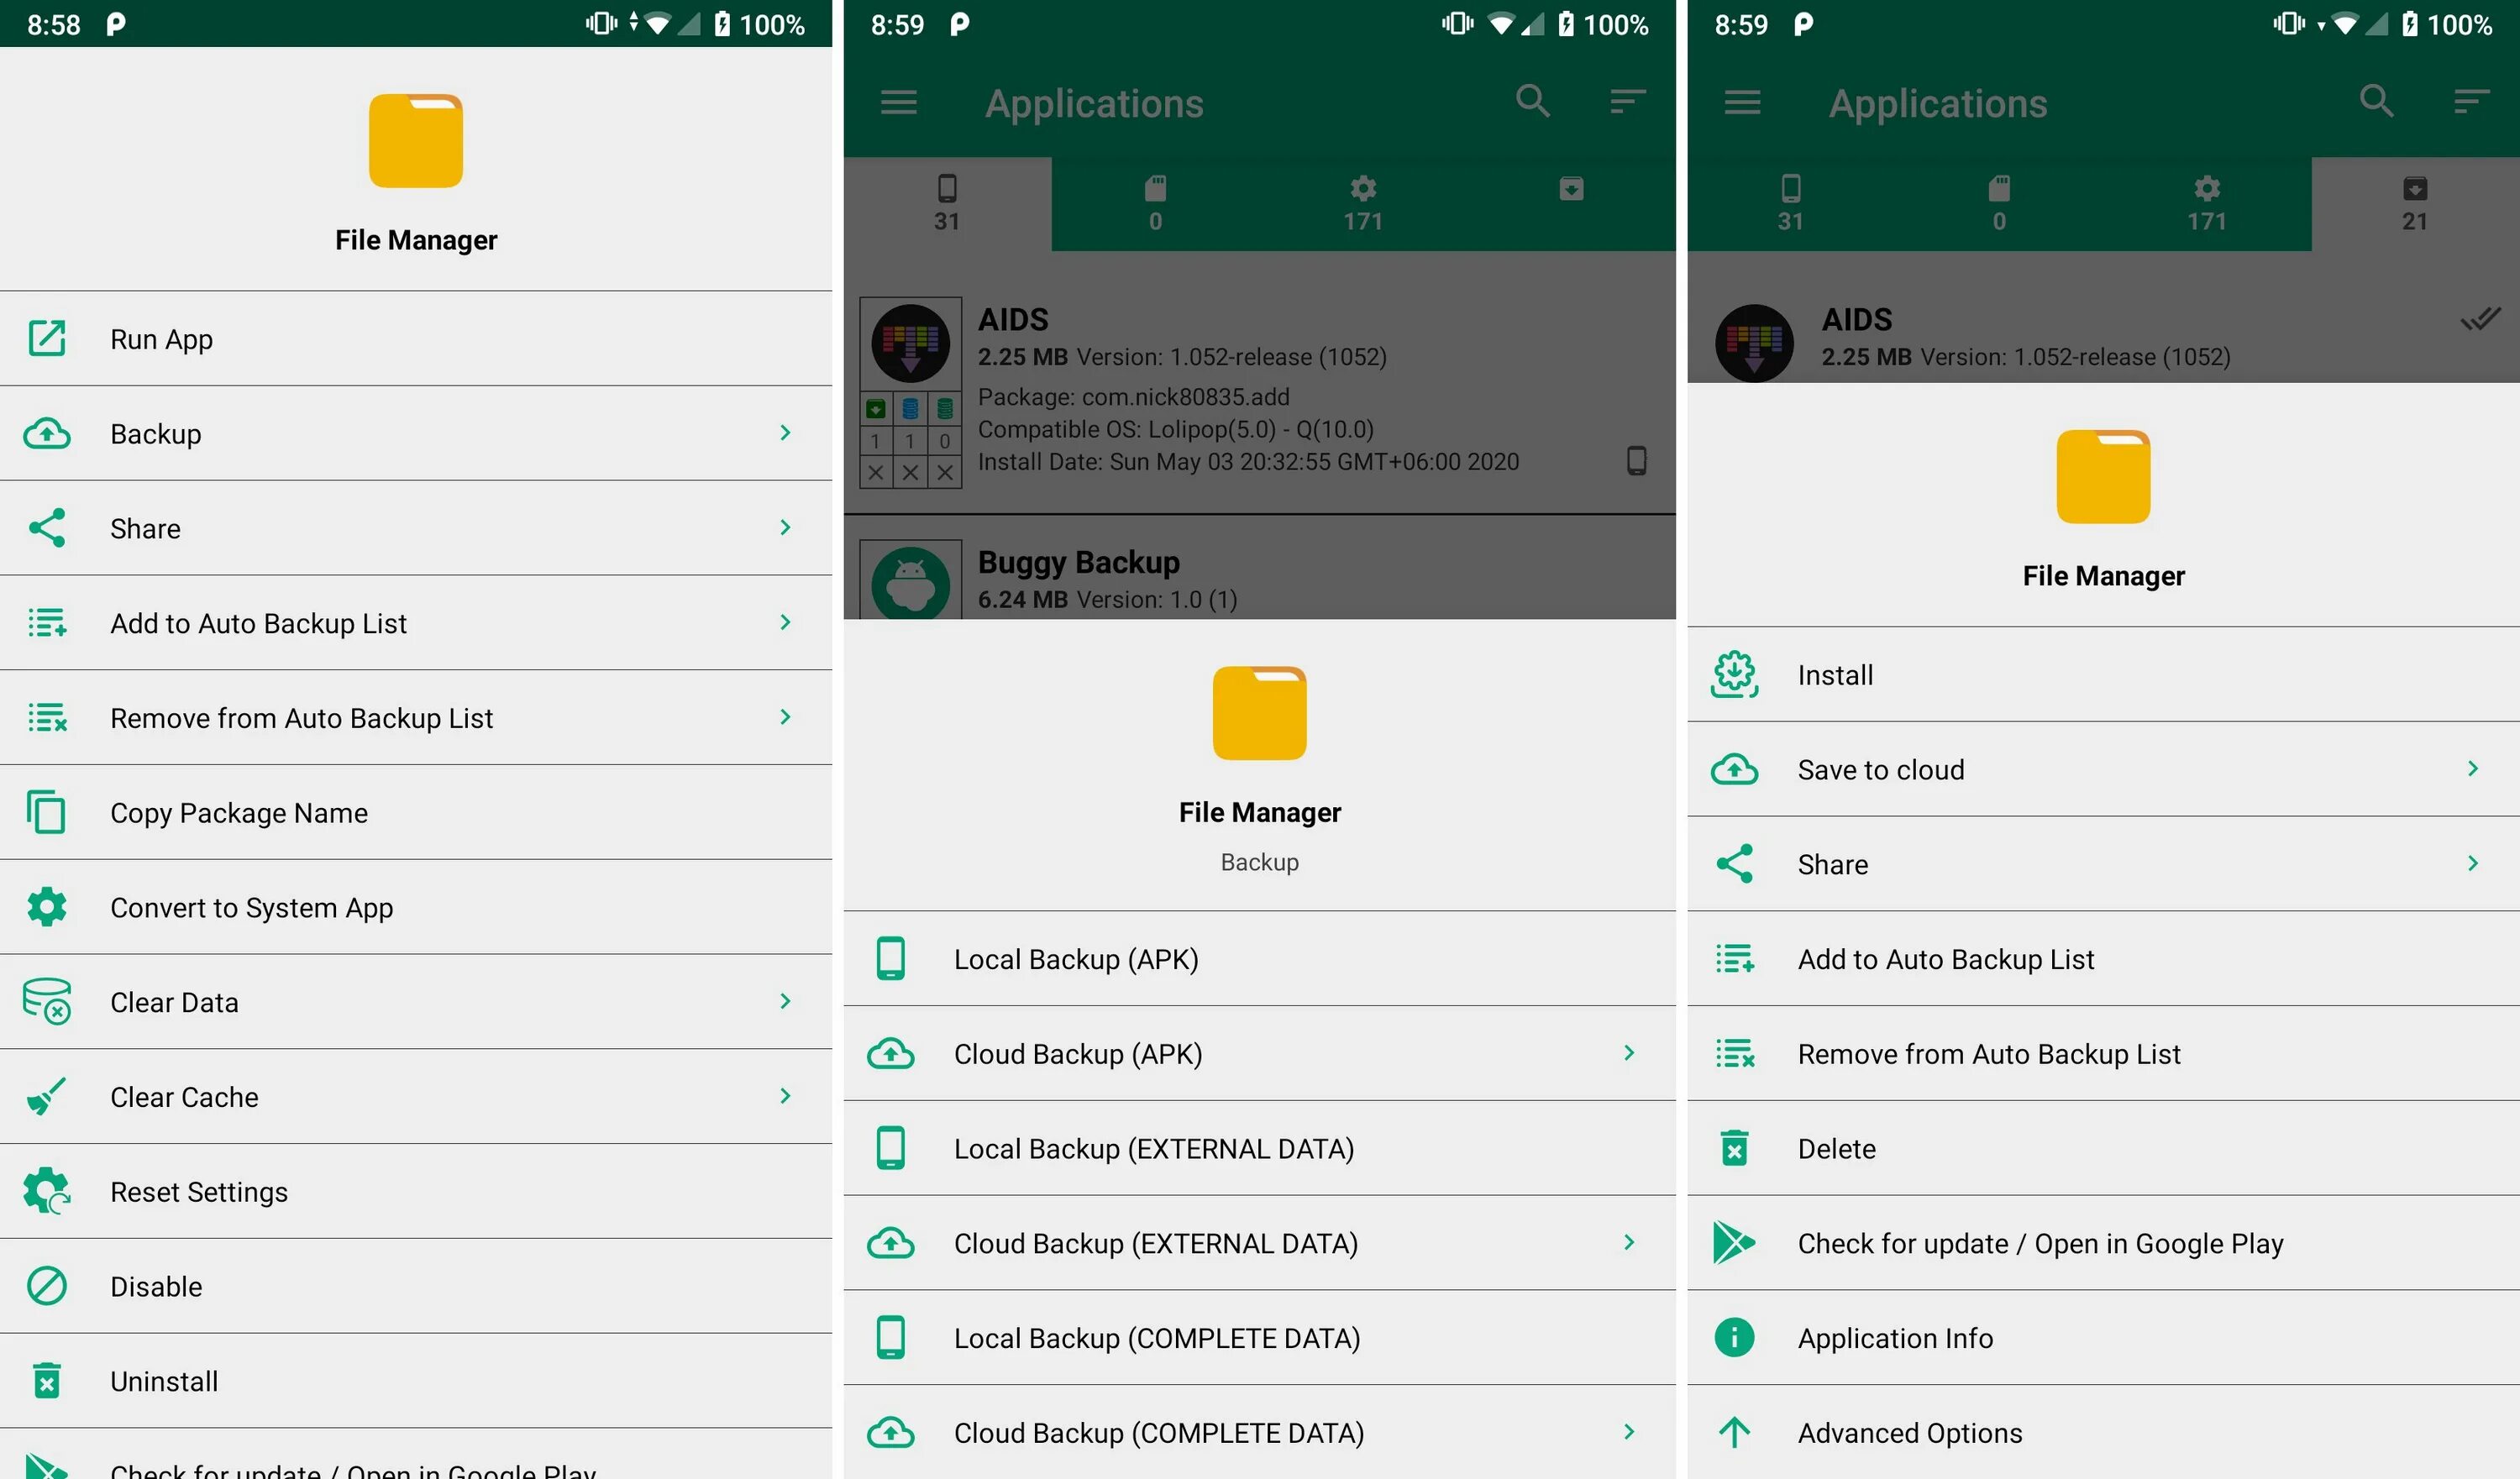Click the Application Info icon
The height and width of the screenshot is (1479, 2520).
1734,1338
